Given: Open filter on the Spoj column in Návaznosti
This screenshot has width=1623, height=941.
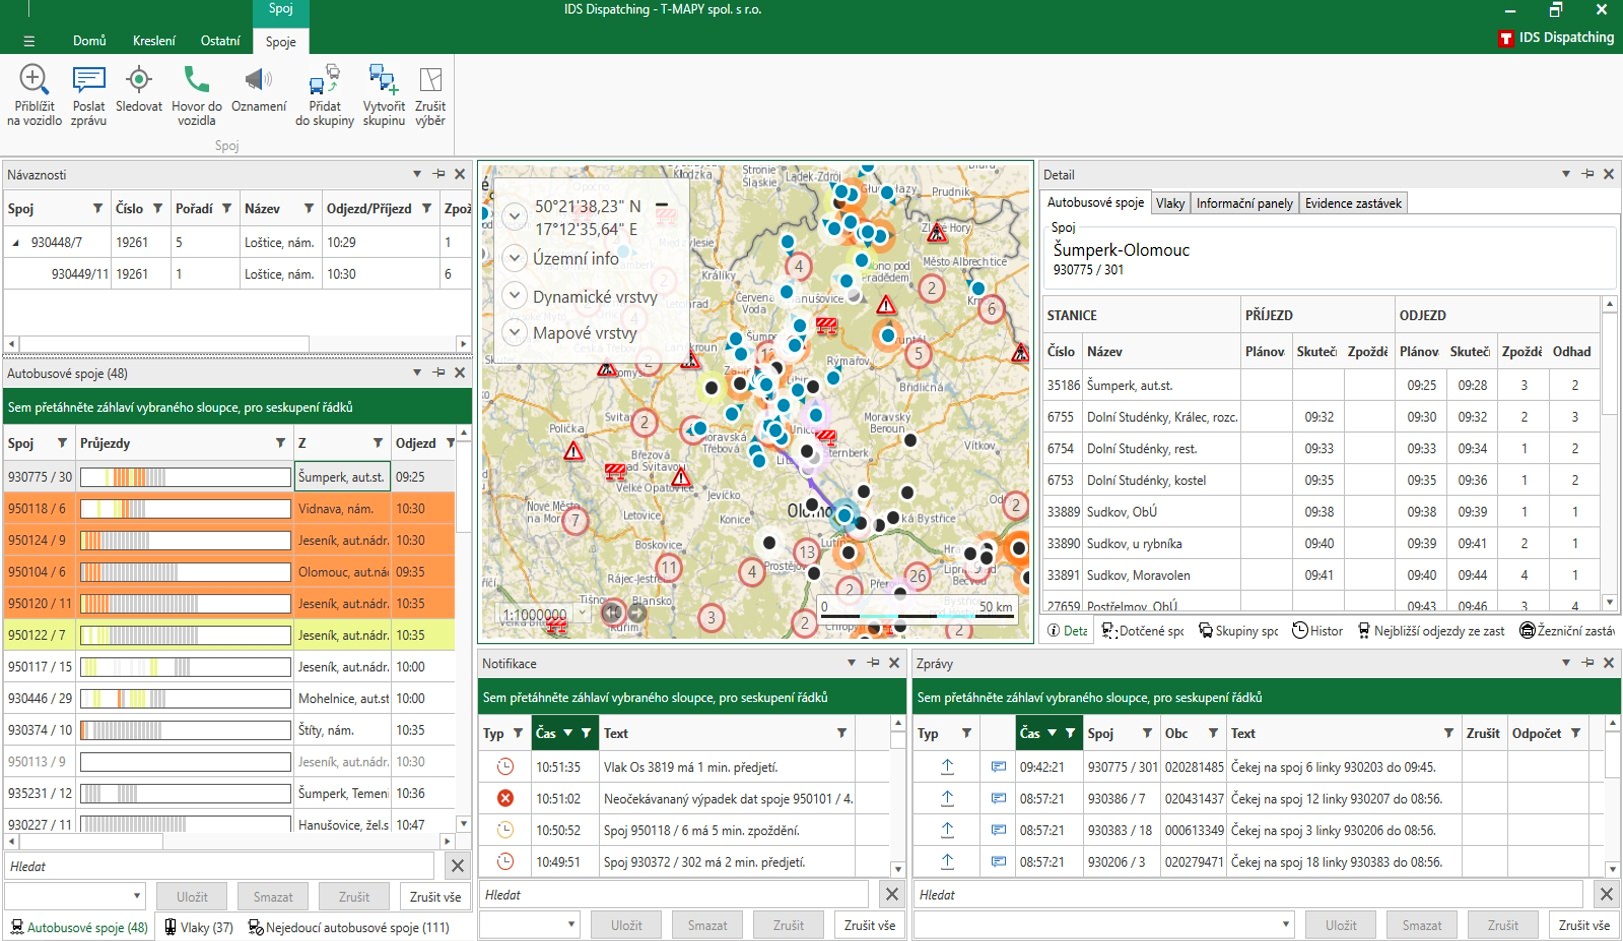Looking at the screenshot, I should (97, 208).
